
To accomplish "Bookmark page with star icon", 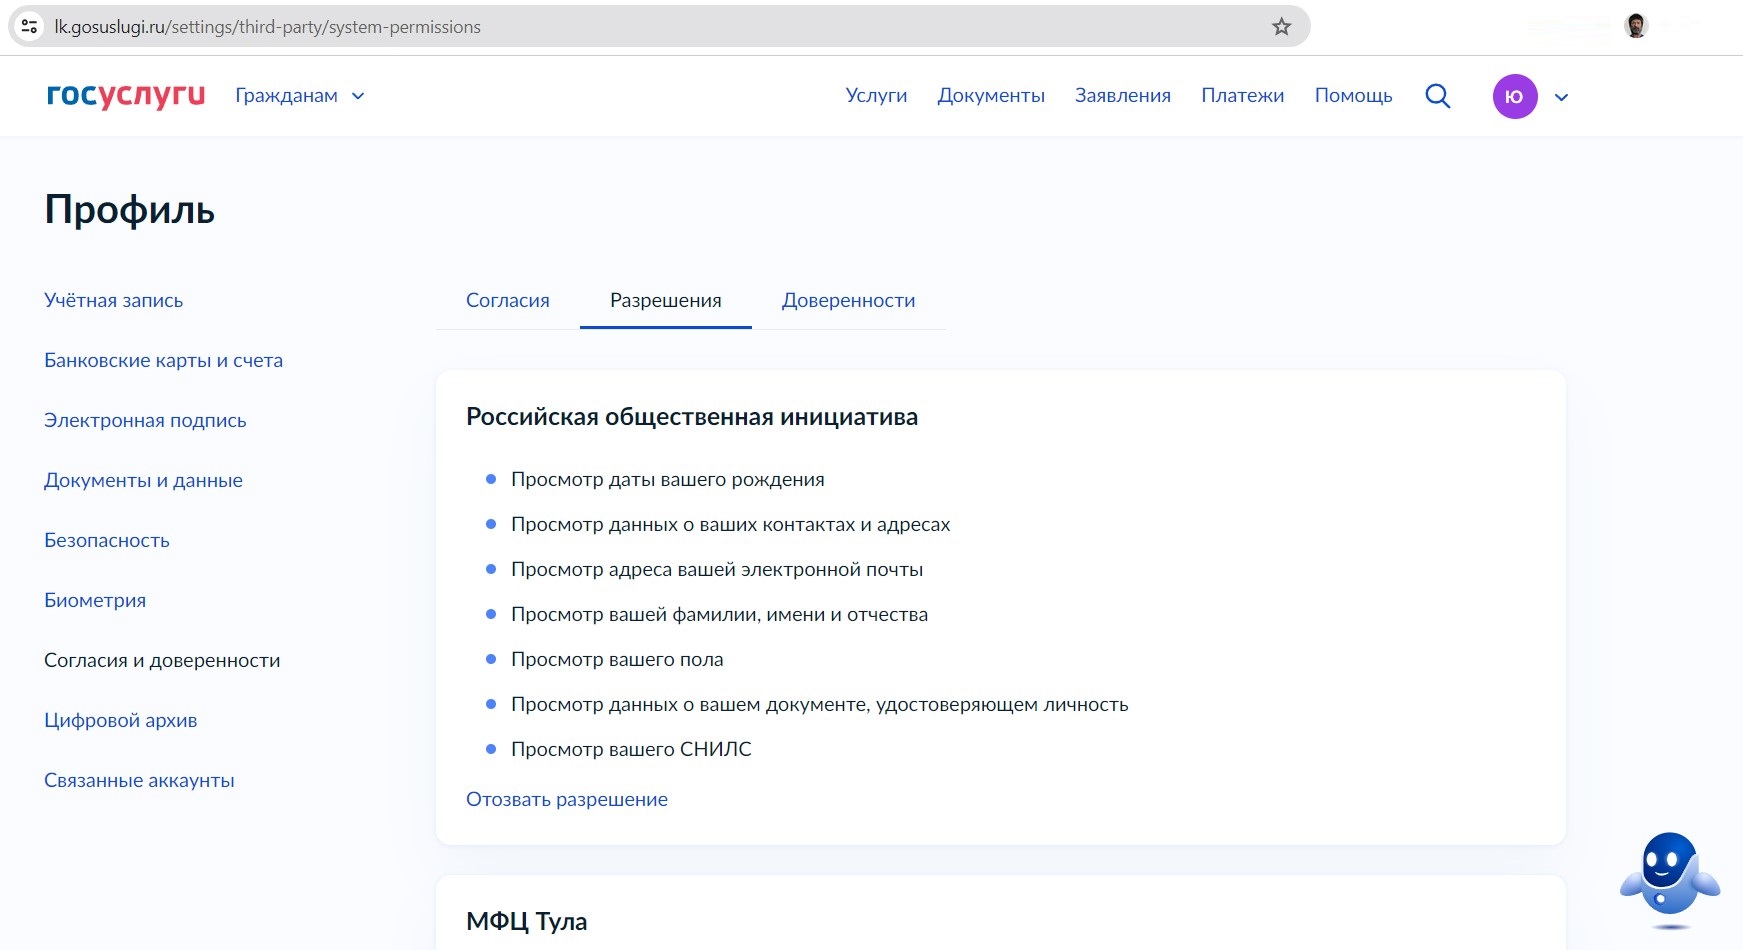I will [x=1281, y=27].
